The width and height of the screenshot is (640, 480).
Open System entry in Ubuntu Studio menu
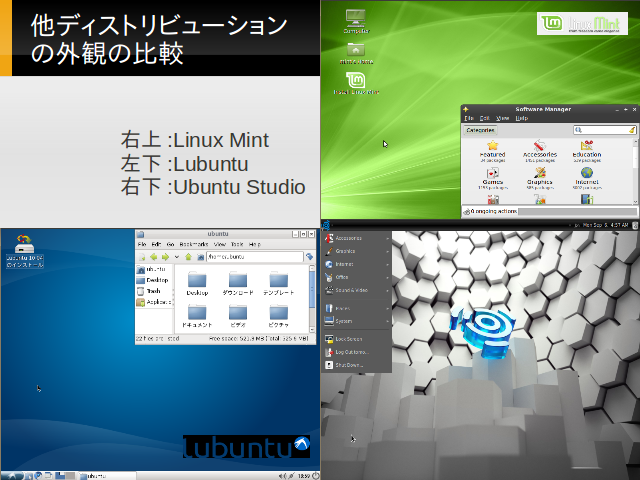coord(357,321)
